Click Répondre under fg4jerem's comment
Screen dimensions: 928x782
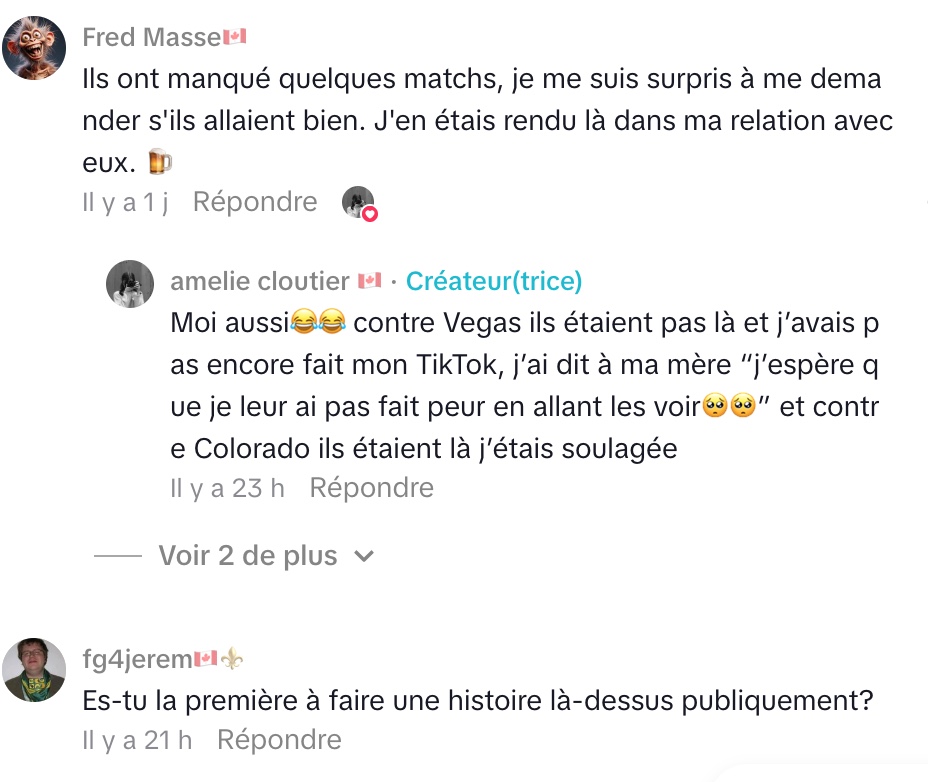click(279, 740)
